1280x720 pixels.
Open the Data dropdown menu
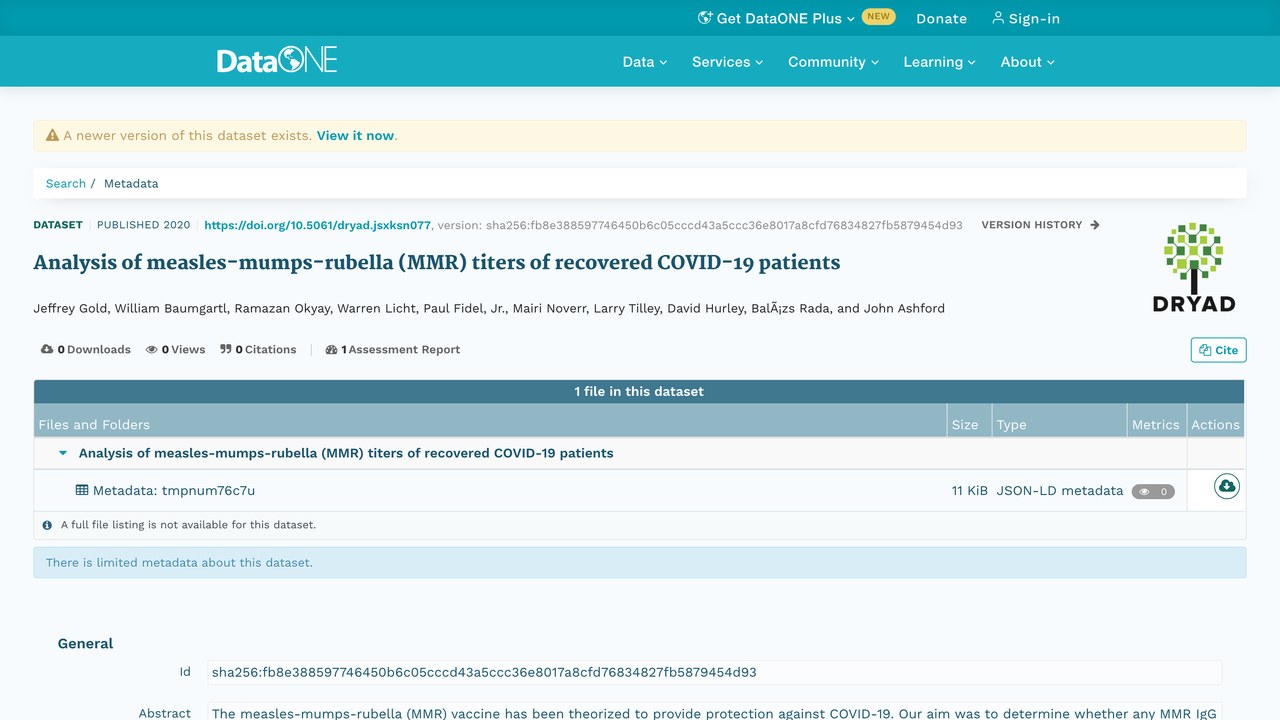click(645, 62)
